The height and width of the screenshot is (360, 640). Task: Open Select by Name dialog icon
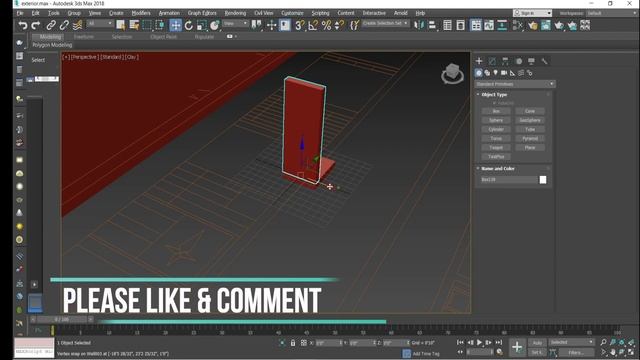tap(134, 25)
